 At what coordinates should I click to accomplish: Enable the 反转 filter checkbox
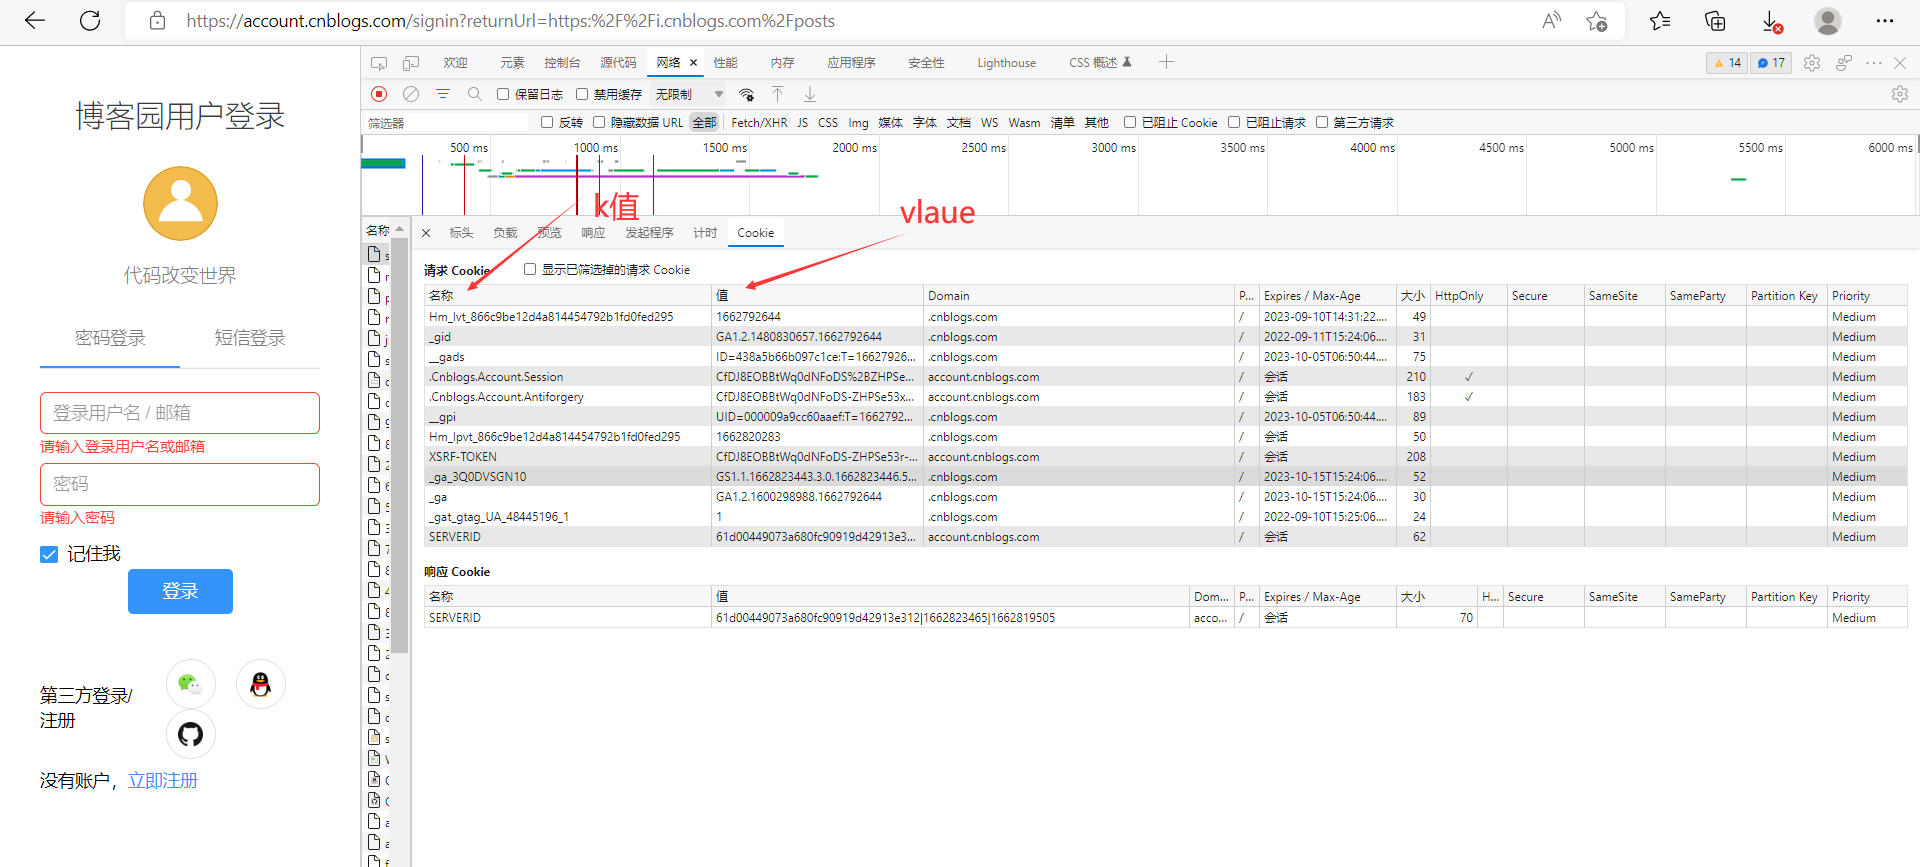click(547, 122)
